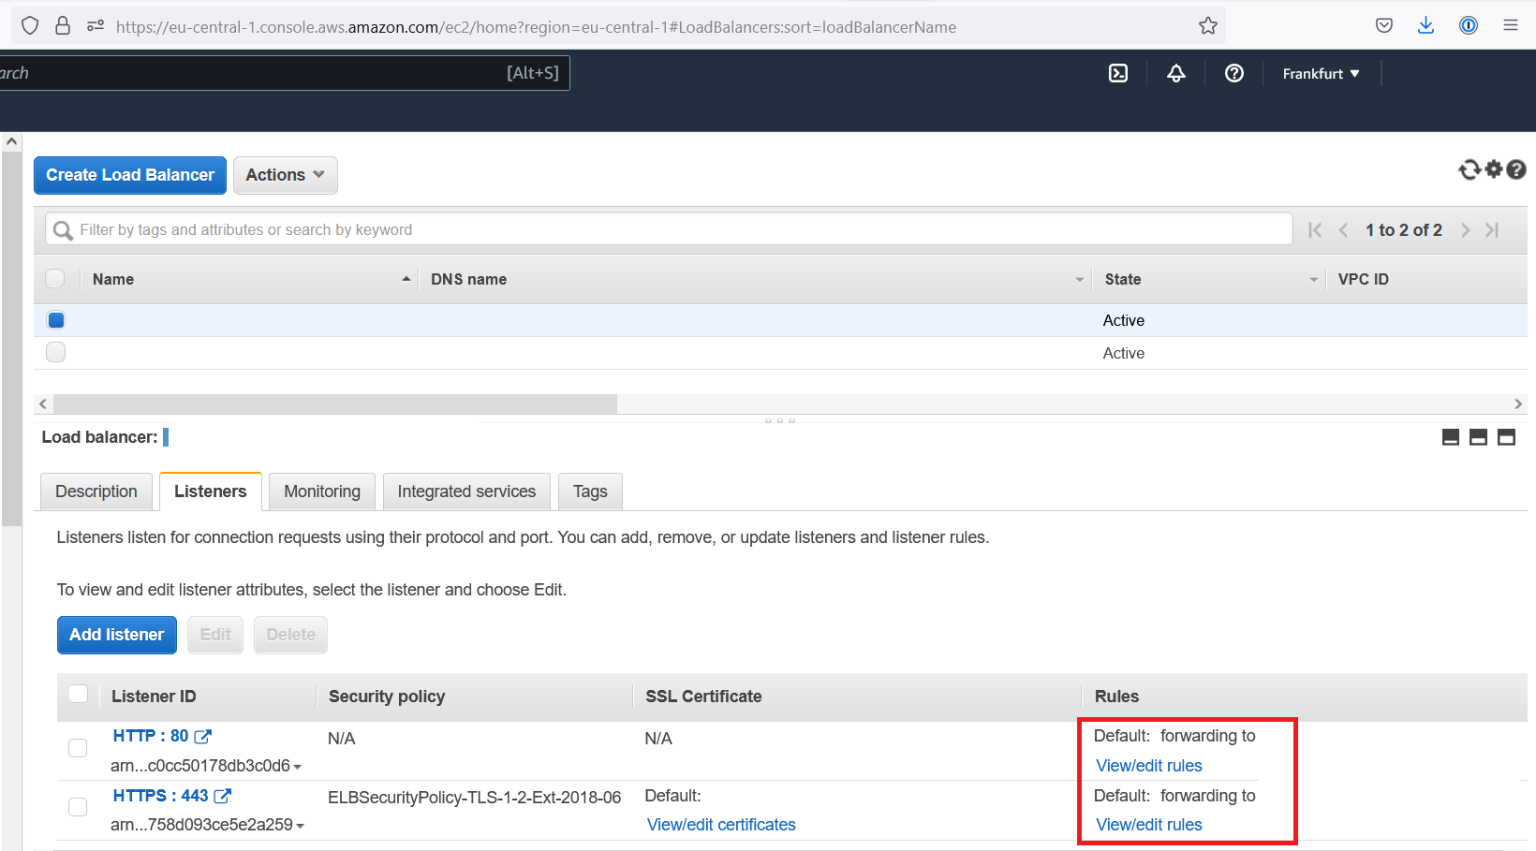This screenshot has width=1536, height=851.
Task: Switch to the Monitoring tab
Action: click(321, 491)
